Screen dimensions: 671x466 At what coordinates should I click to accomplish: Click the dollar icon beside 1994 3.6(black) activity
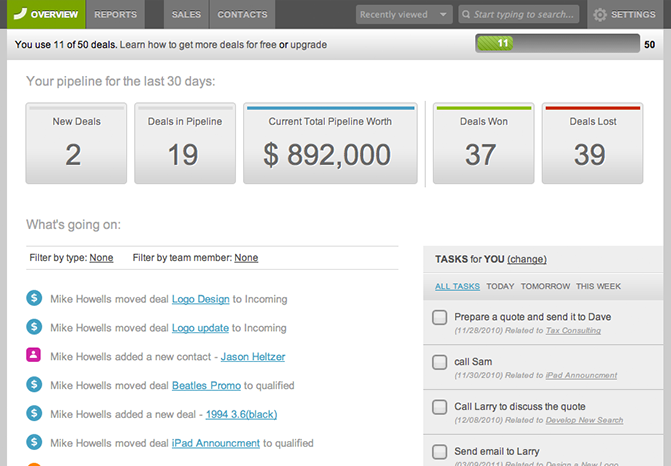[34, 413]
